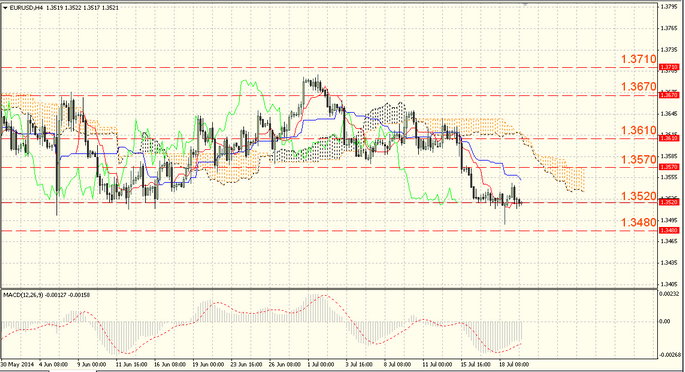Screen dimensions: 685x372
Task: Click the 1.3645 value on price axis
Action: tap(669, 114)
